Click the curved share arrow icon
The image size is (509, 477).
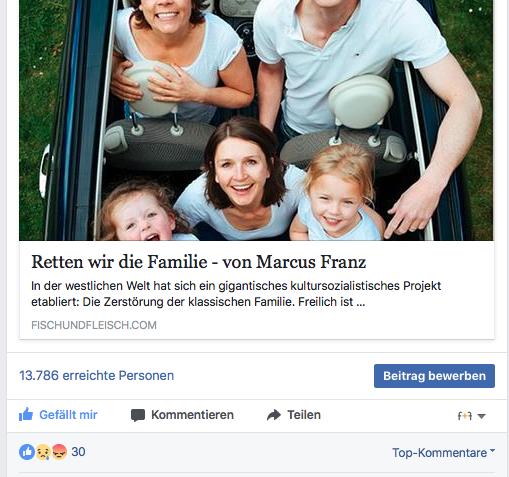(x=274, y=415)
